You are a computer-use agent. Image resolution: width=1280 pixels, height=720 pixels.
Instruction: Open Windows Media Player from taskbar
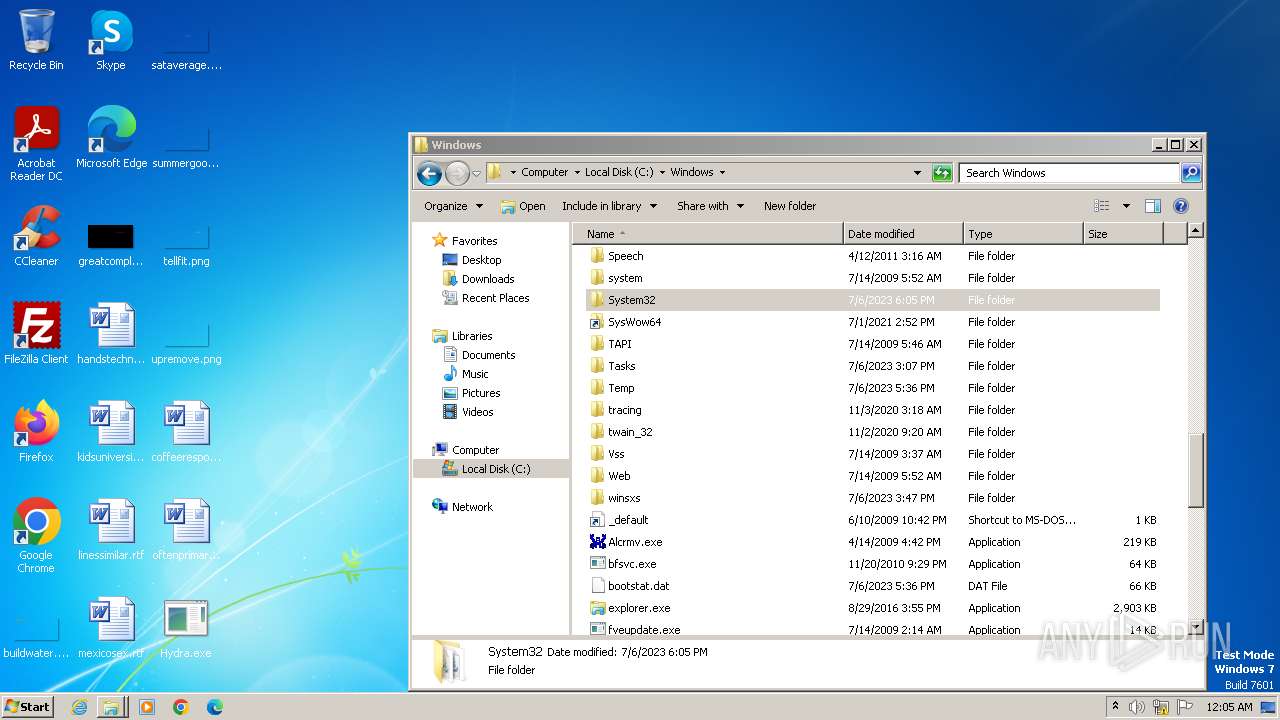[147, 707]
